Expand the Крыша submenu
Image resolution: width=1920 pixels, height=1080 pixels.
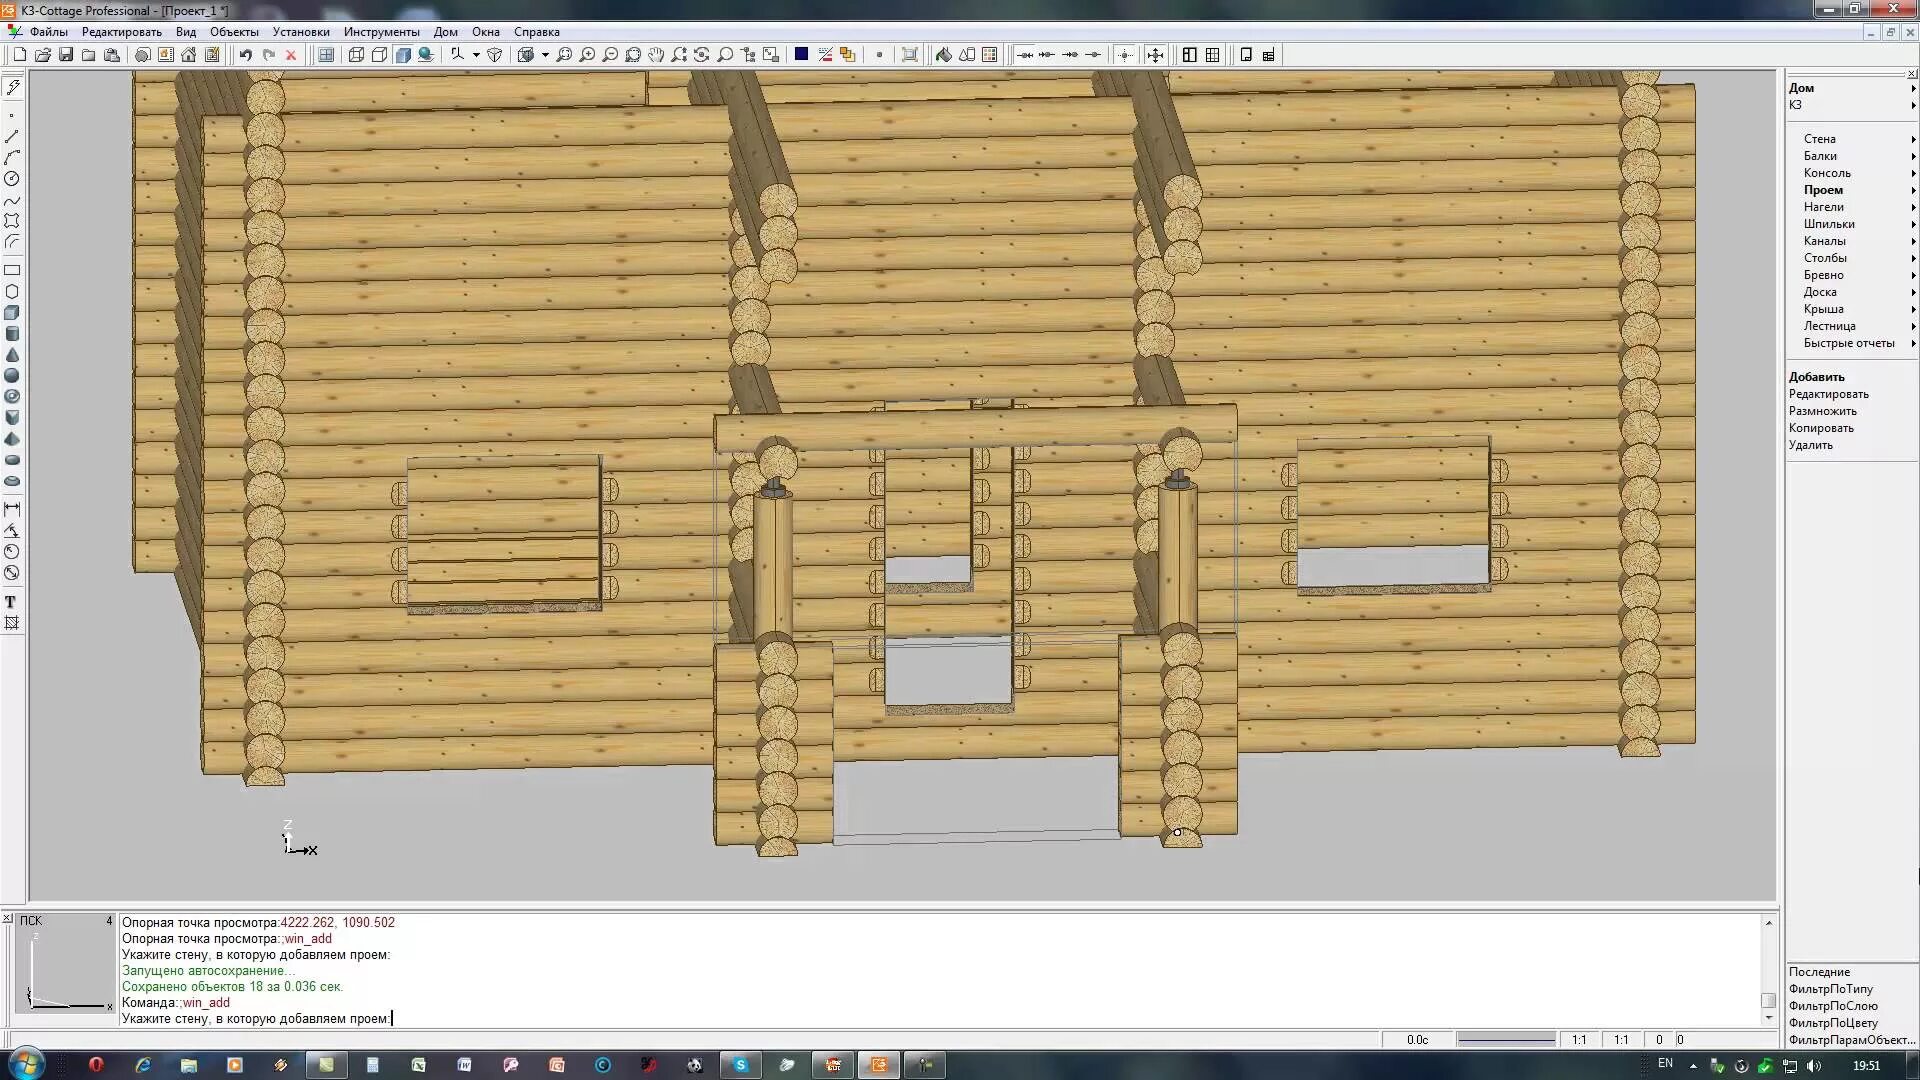point(1823,309)
